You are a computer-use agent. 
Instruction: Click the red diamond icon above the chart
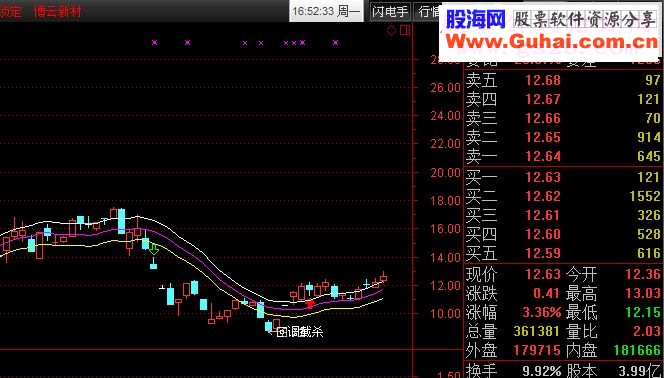click(x=391, y=30)
